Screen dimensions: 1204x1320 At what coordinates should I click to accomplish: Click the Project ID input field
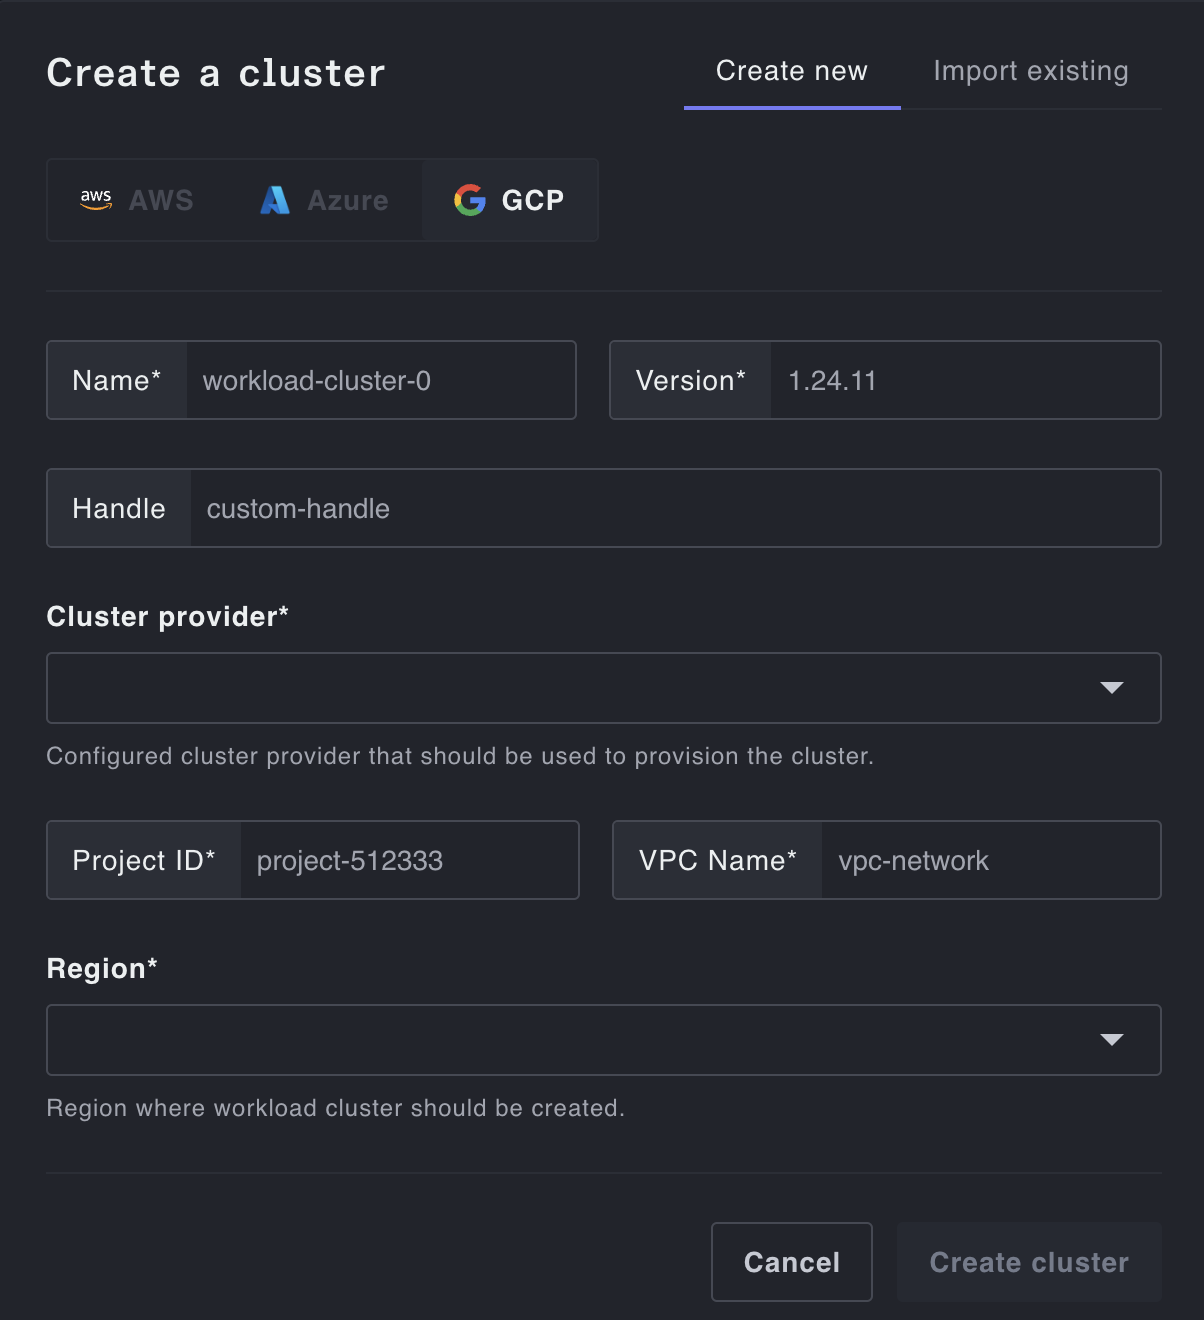pyautogui.click(x=409, y=860)
